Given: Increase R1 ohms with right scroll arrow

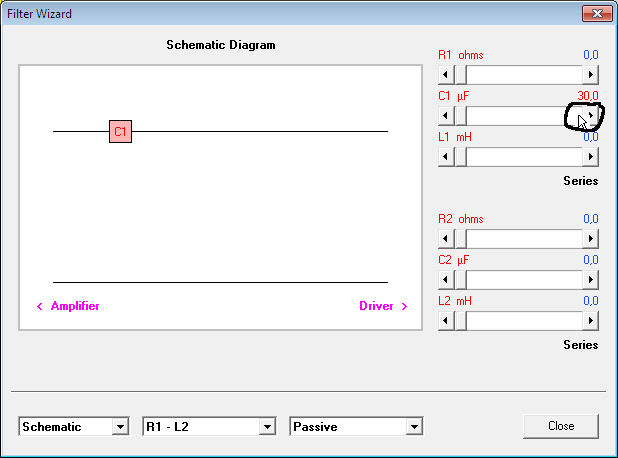Looking at the screenshot, I should (590, 75).
